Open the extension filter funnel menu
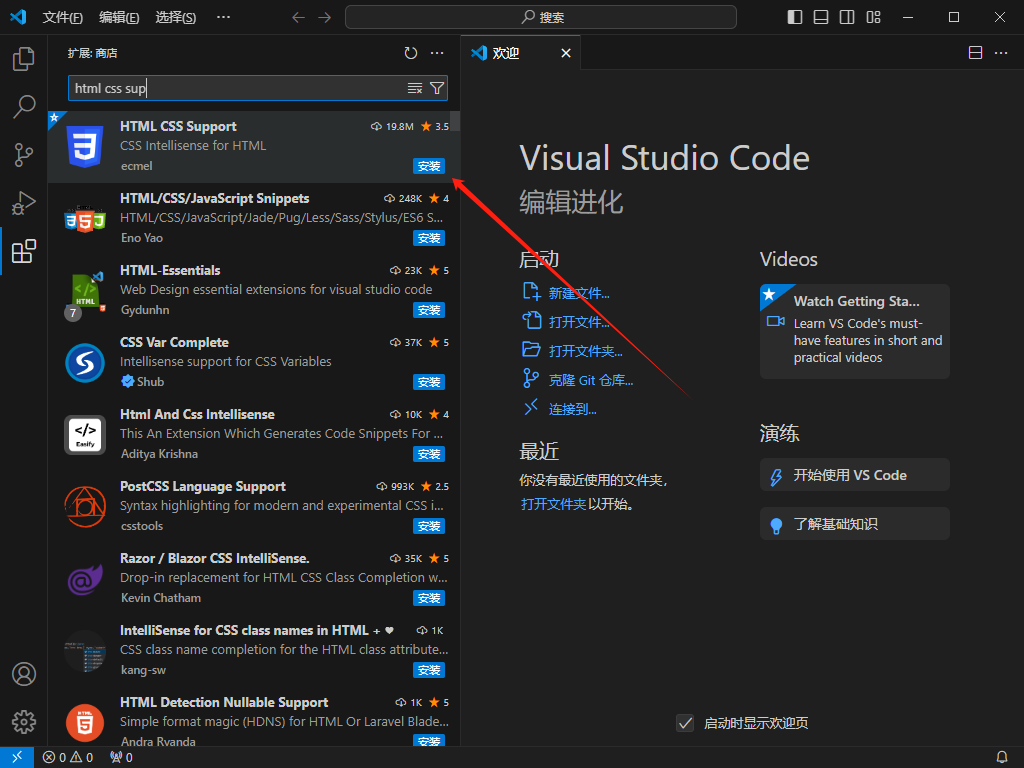This screenshot has width=1024, height=768. pos(437,88)
